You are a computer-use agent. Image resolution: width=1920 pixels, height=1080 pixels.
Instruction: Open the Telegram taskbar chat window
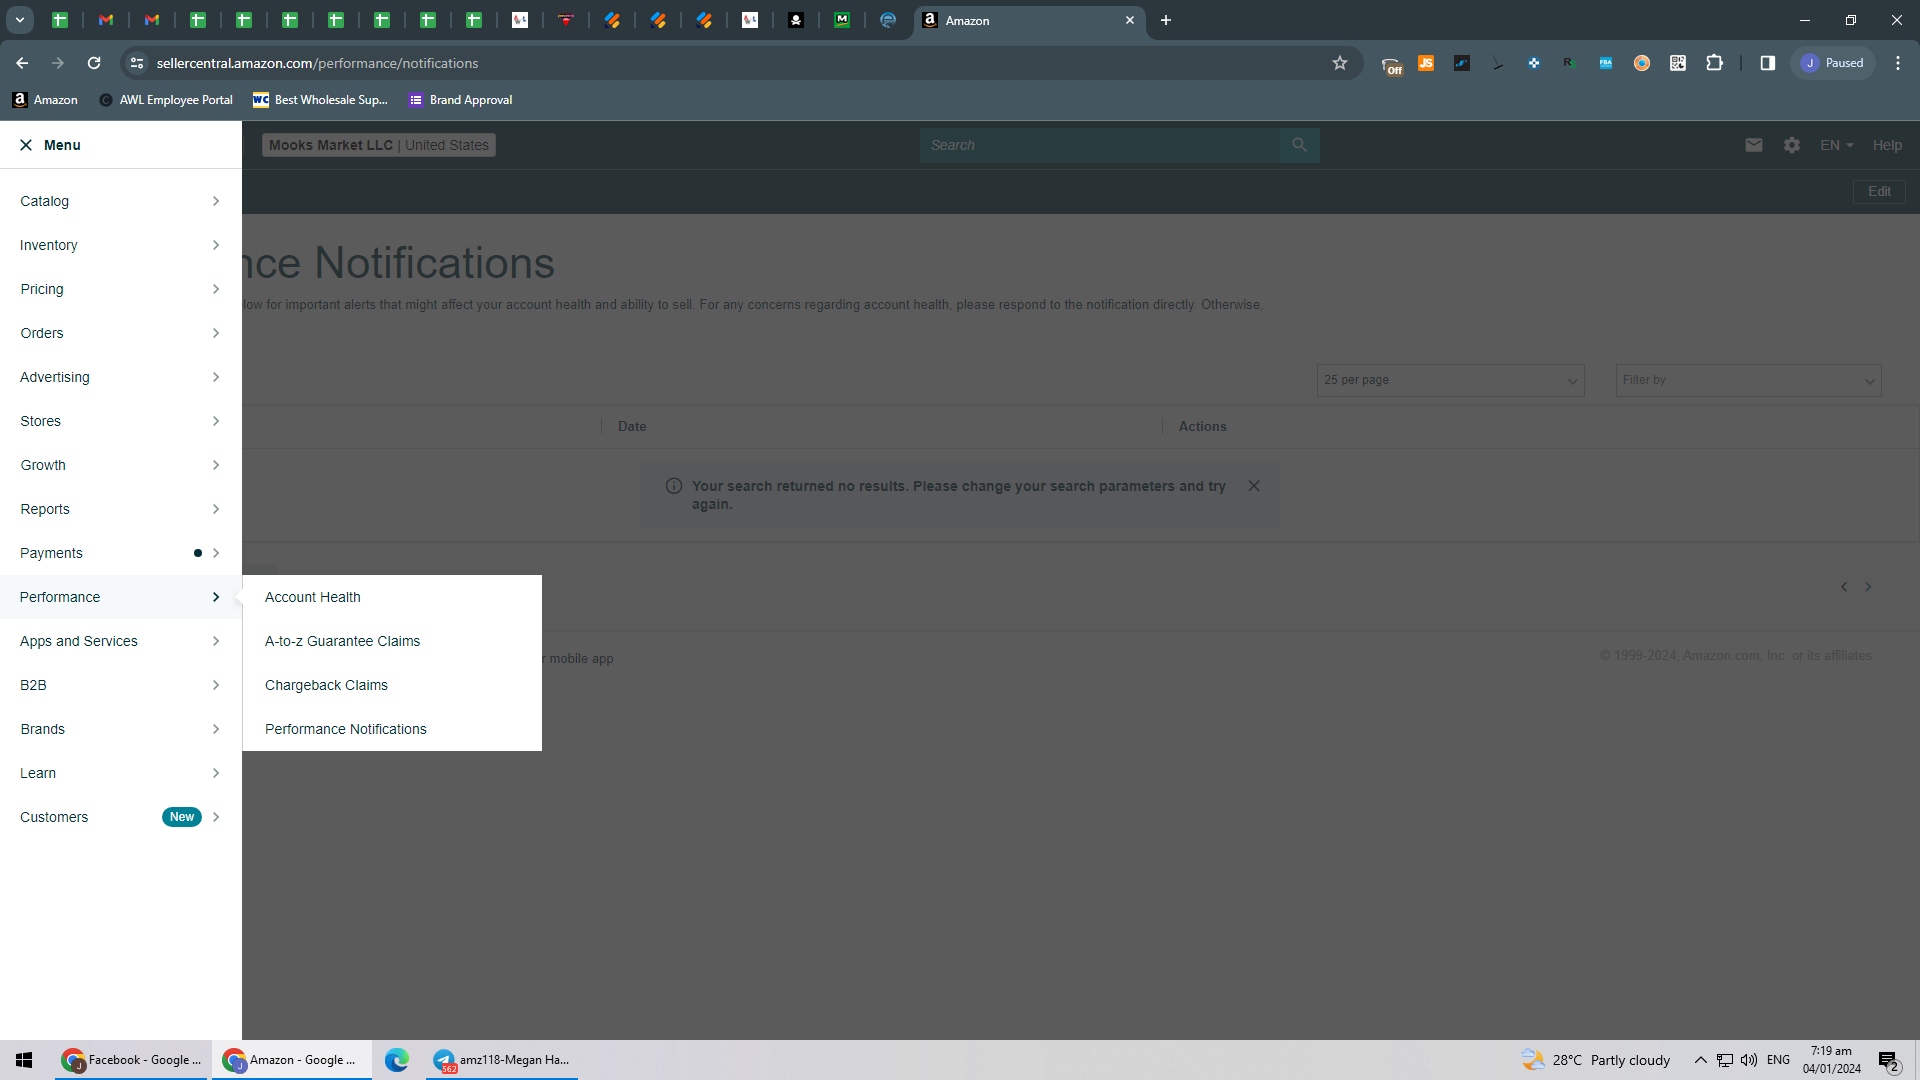[502, 1060]
